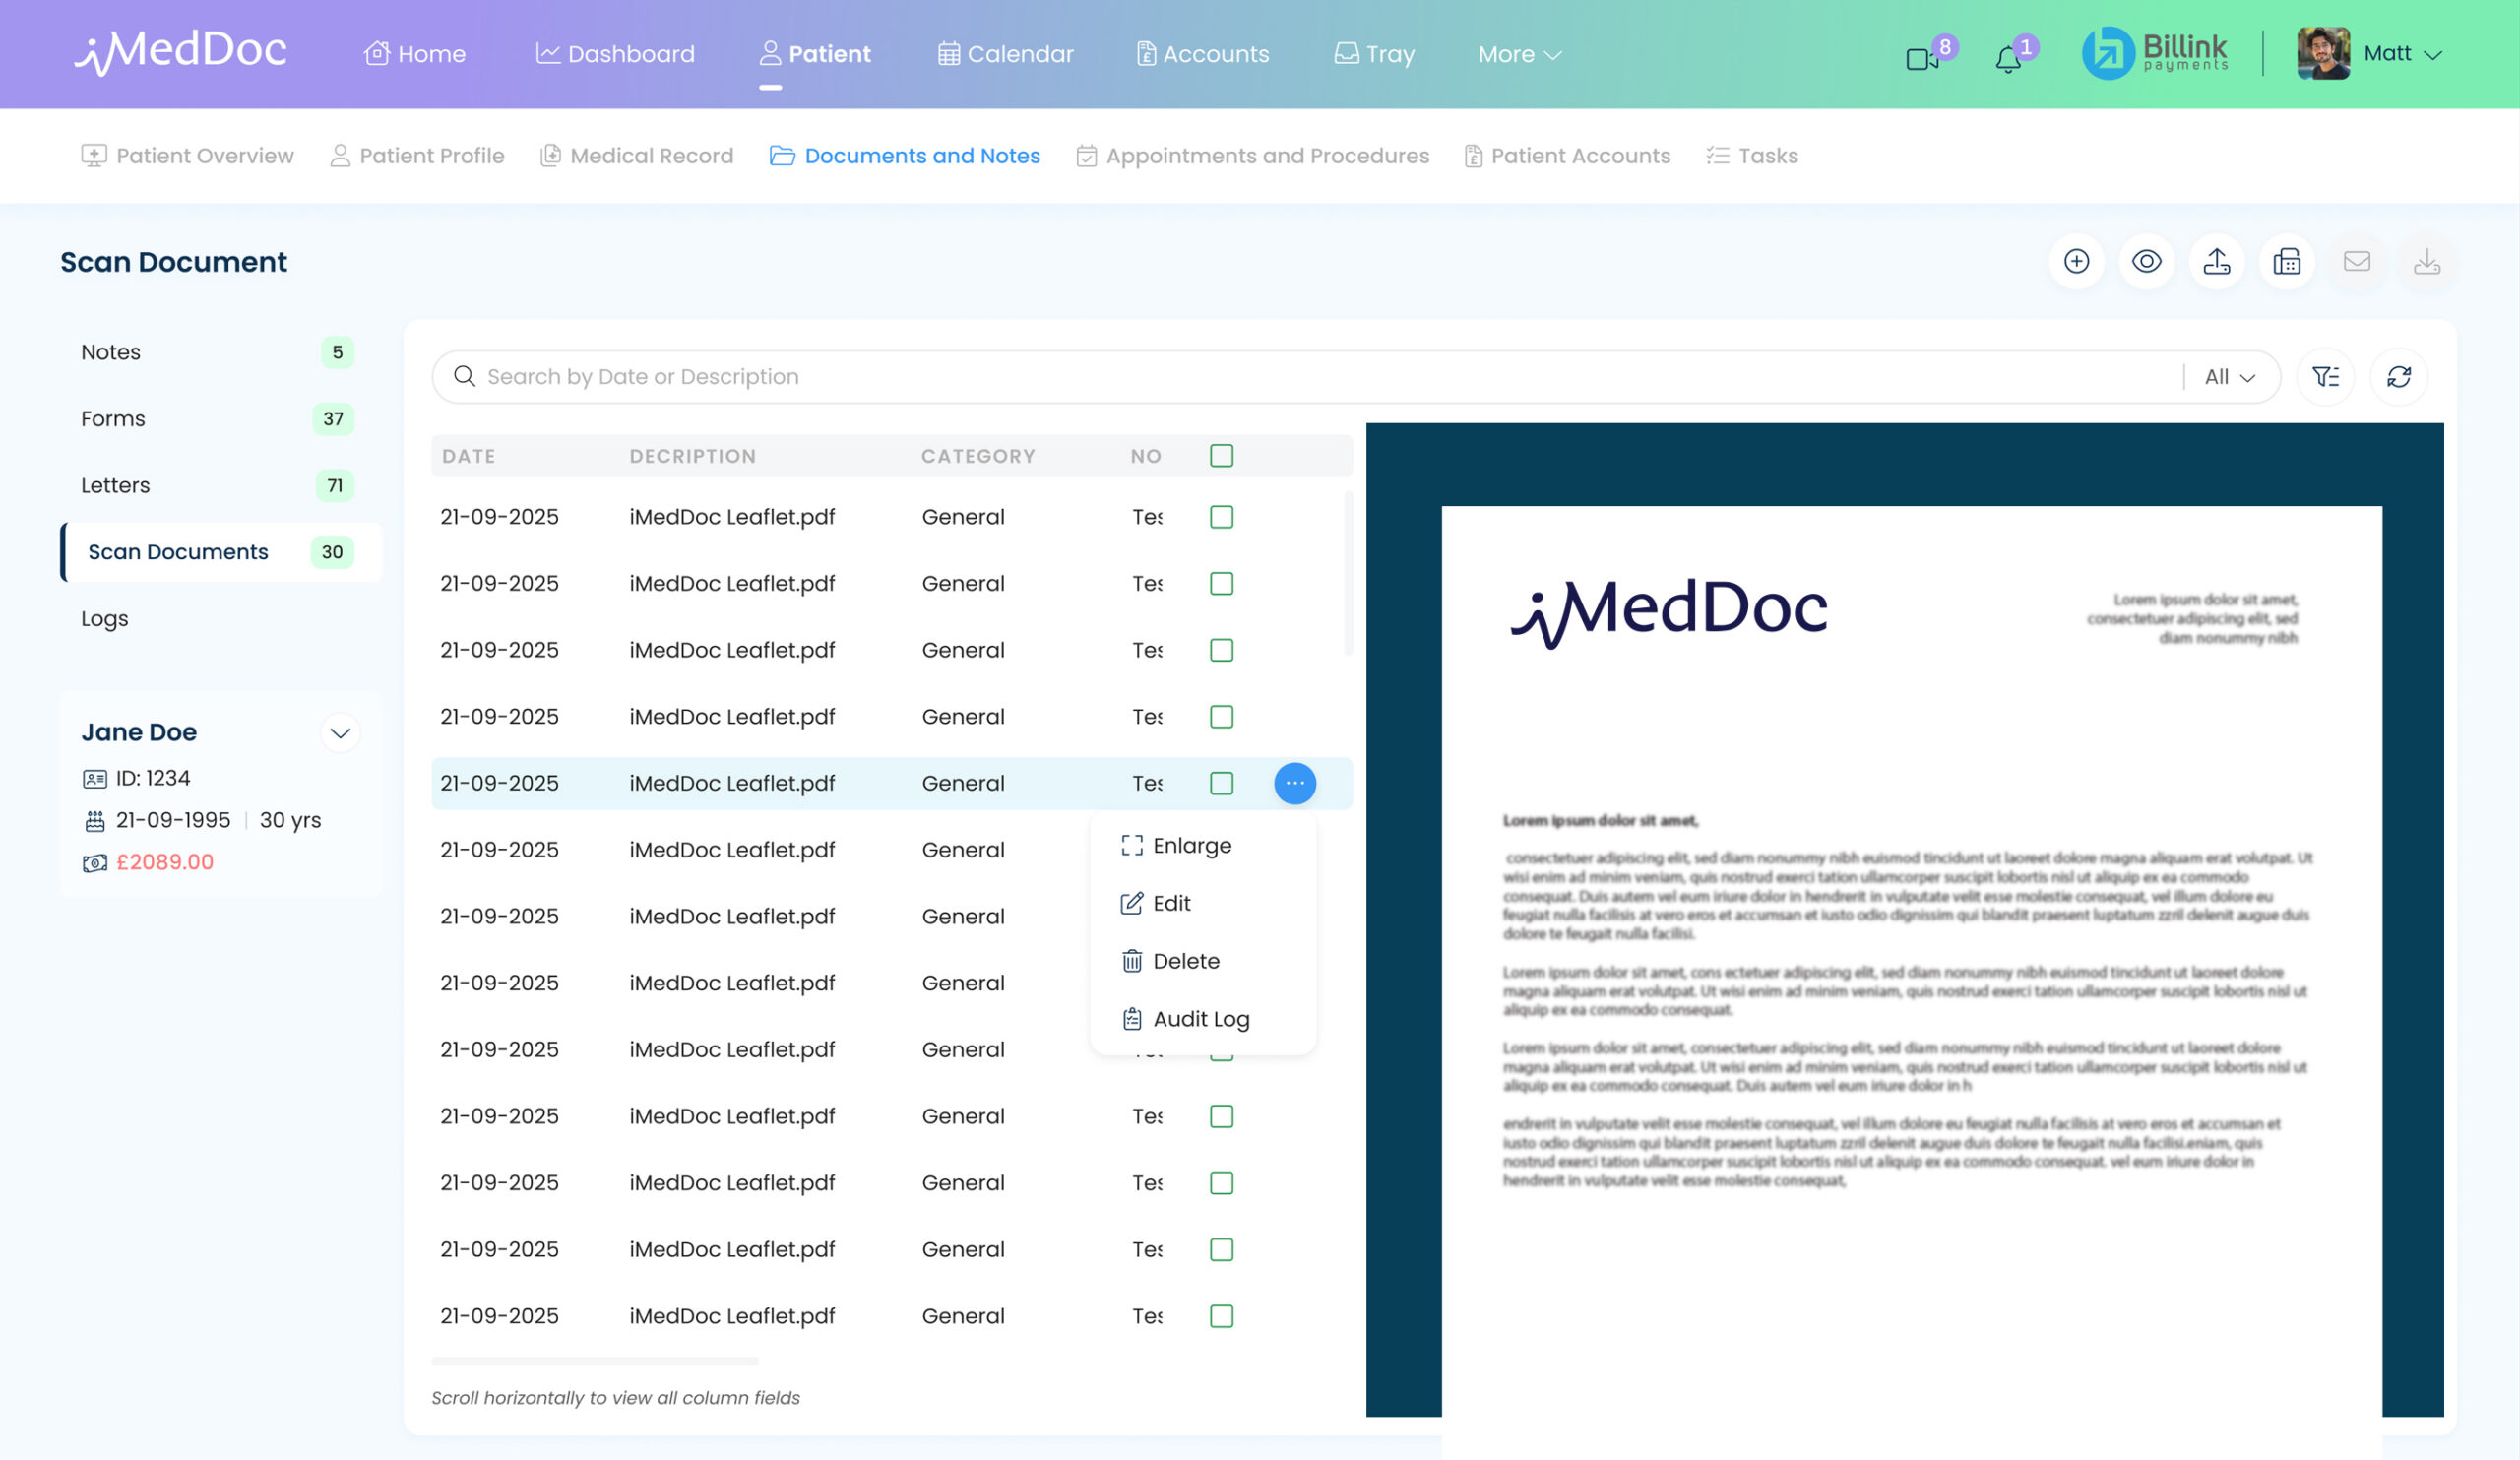Open the advanced filter icon beside search
2520x1460 pixels.
[2325, 377]
